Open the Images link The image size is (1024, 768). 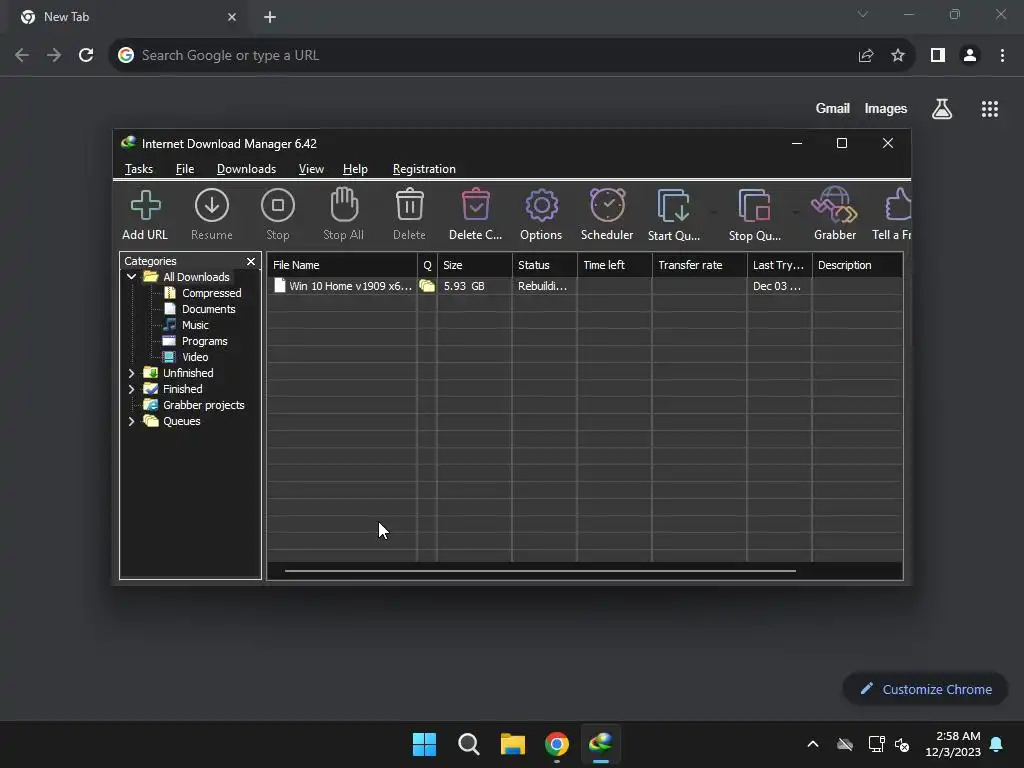coord(886,108)
